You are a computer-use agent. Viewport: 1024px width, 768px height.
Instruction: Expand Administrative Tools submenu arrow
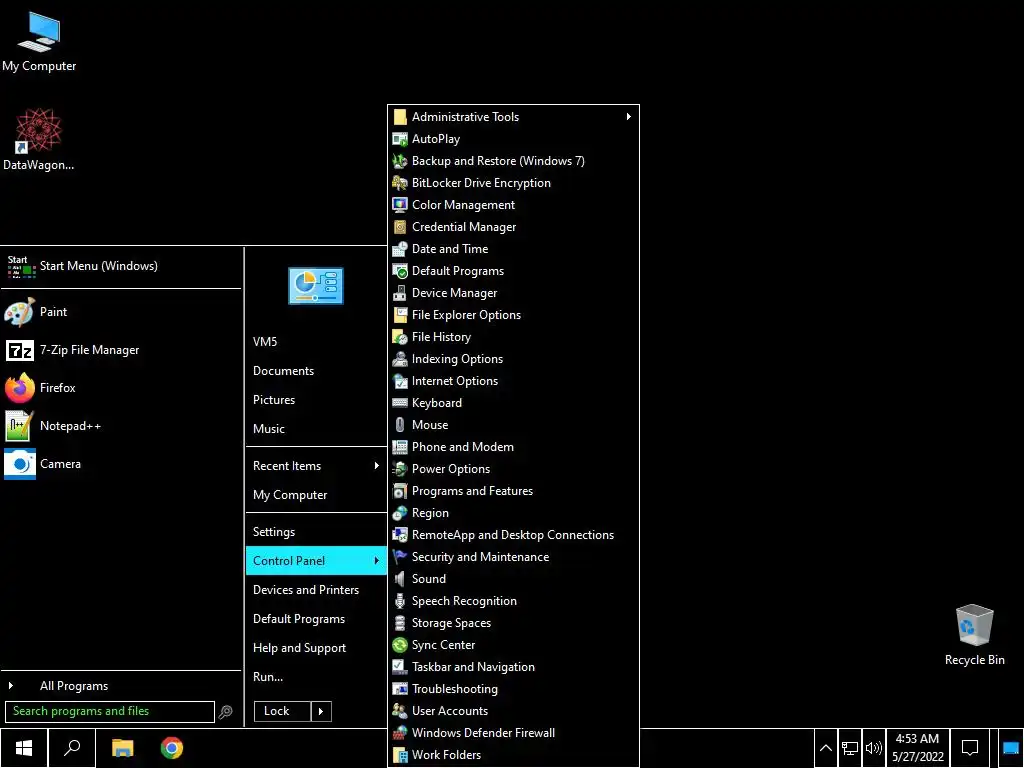(628, 117)
